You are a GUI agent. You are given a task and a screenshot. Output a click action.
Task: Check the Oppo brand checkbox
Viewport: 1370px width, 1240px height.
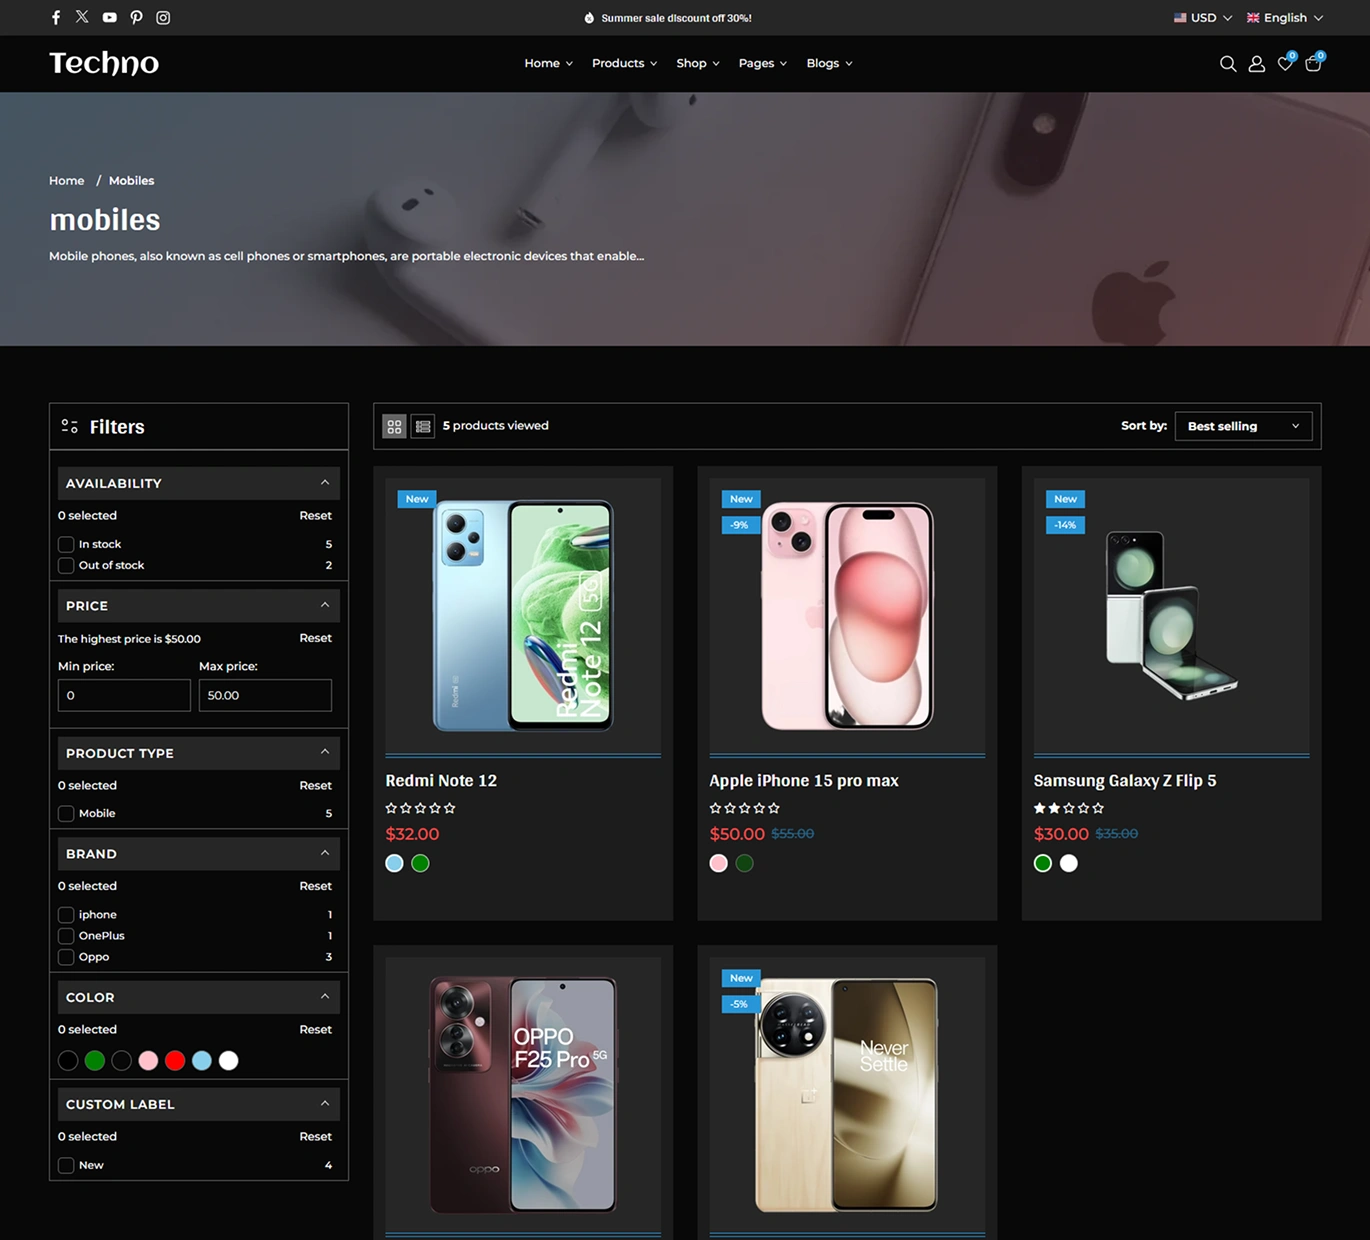(x=66, y=957)
